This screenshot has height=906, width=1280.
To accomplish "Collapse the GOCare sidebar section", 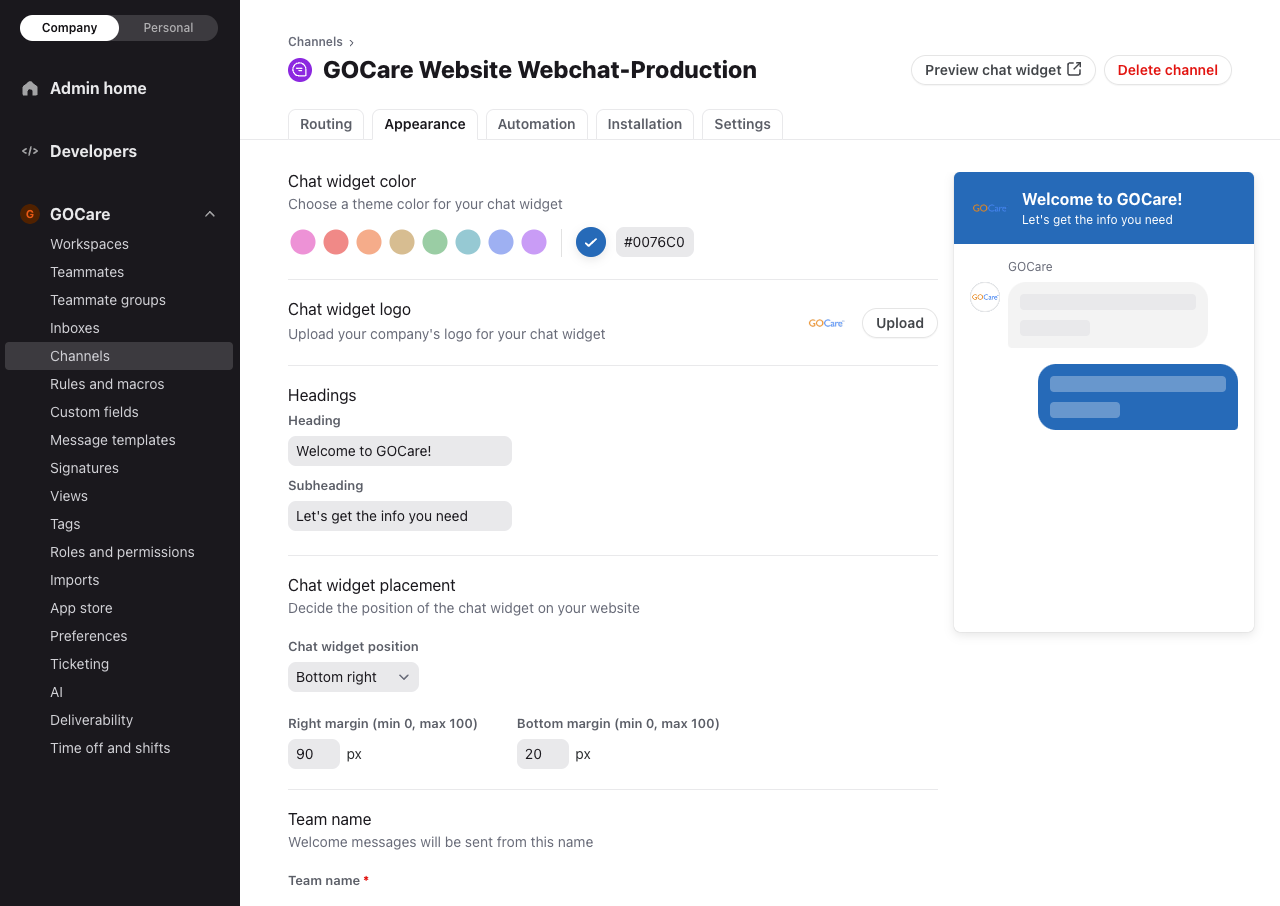I will click(x=210, y=214).
